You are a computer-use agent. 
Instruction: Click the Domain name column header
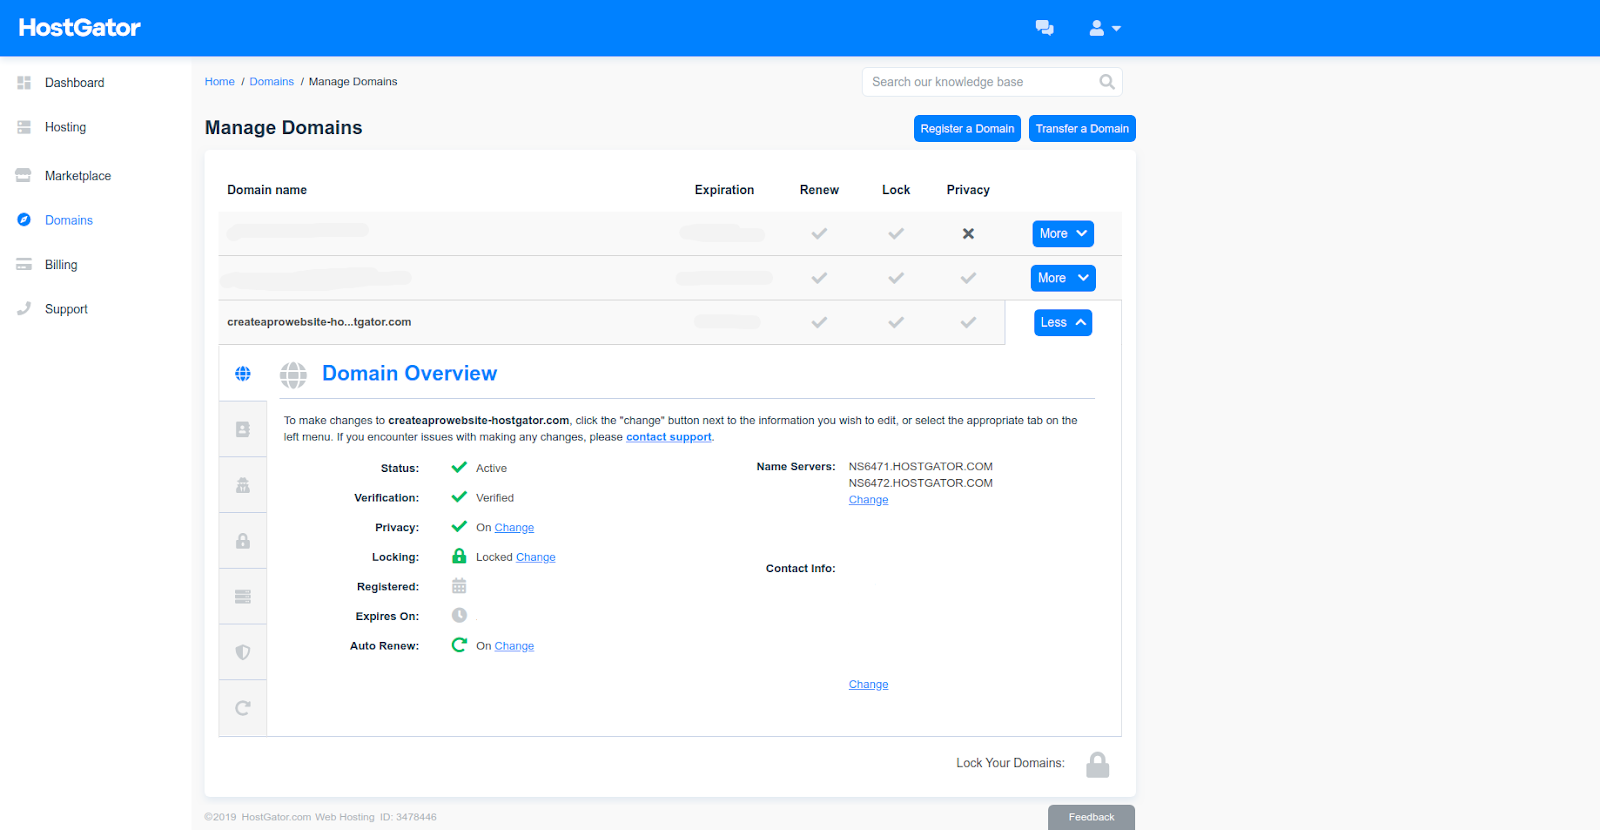coord(267,190)
